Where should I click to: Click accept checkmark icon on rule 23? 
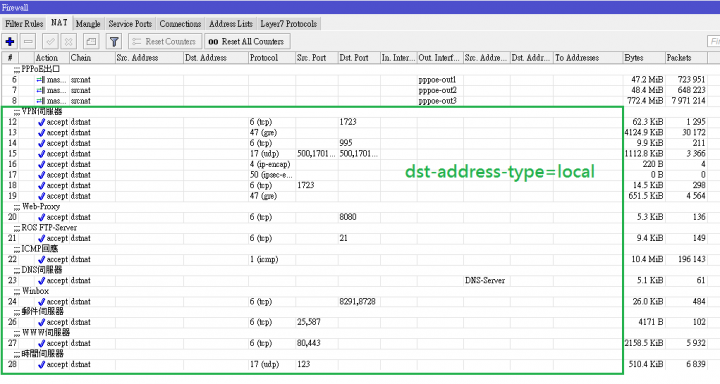pos(41,281)
